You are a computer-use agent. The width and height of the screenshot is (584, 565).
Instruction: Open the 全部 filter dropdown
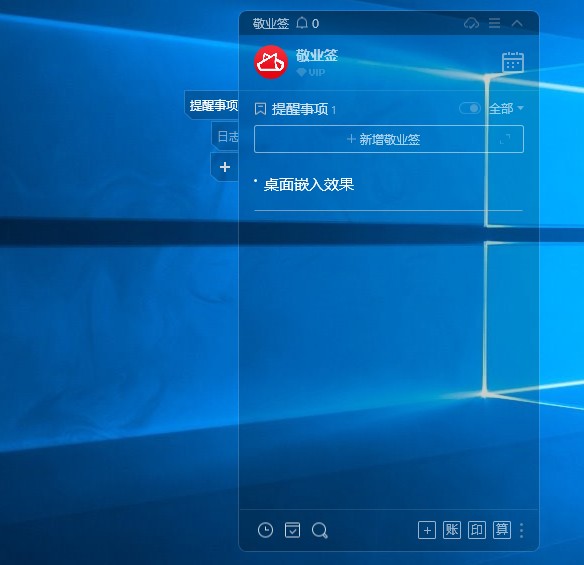[x=506, y=108]
